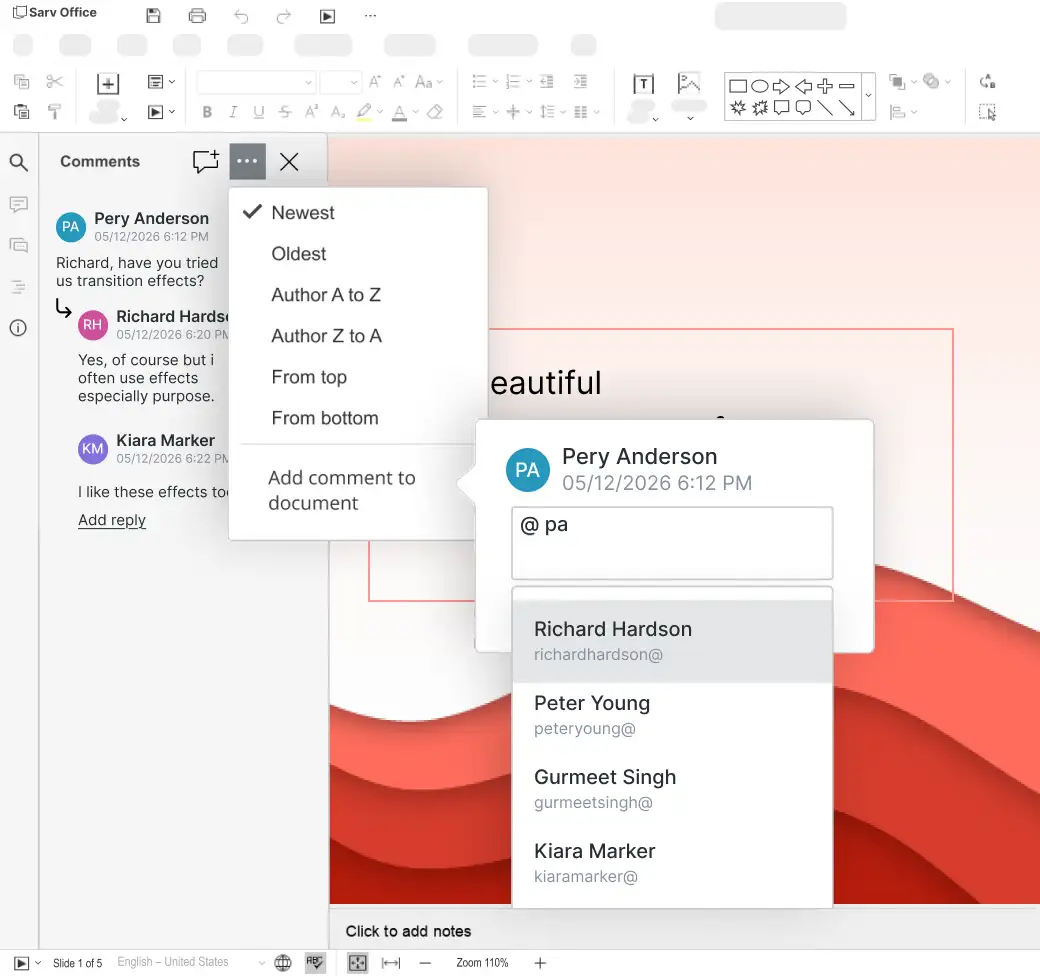
Task: Toggle spell checking in the status bar
Action: click(315, 963)
